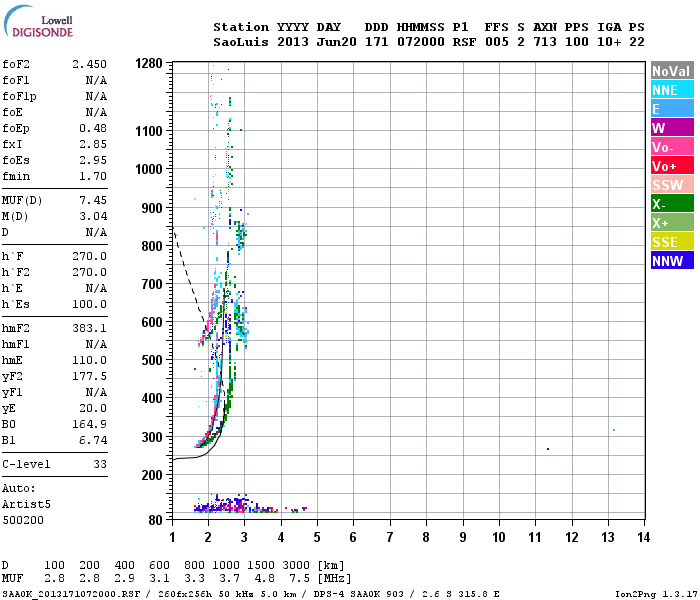Image resolution: width=700 pixels, height=600 pixels.
Task: Click the isolated blue echo near 11 MHz
Action: tap(548, 449)
